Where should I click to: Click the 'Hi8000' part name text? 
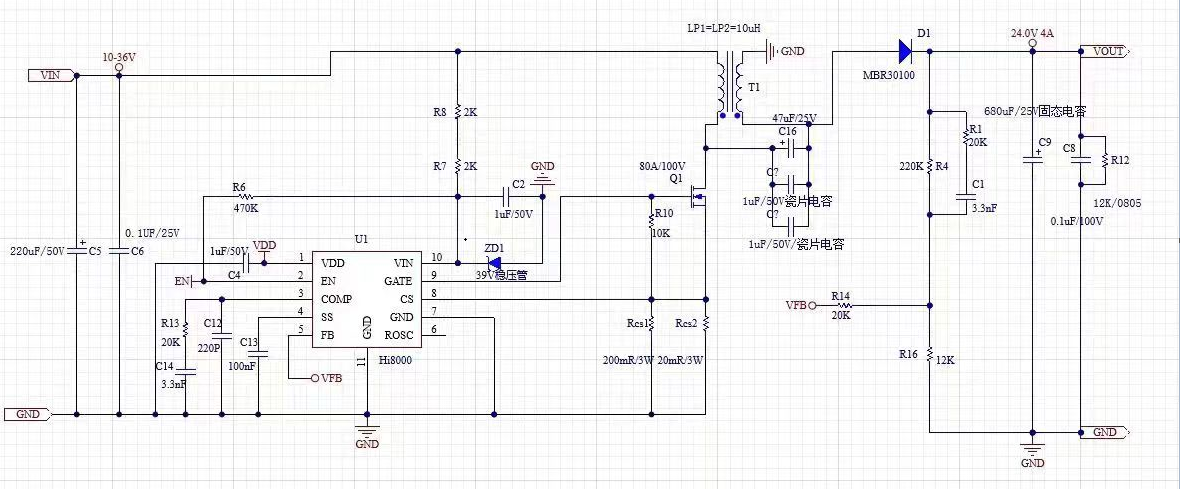(x=396, y=360)
